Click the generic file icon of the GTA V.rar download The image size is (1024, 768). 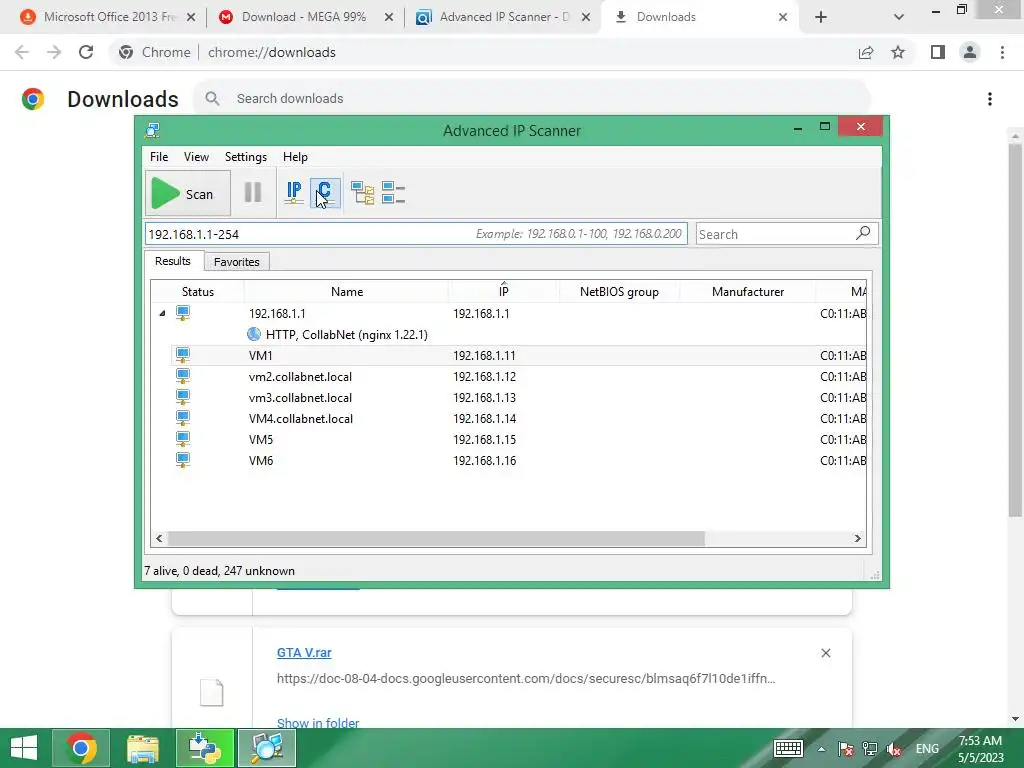coord(212,693)
